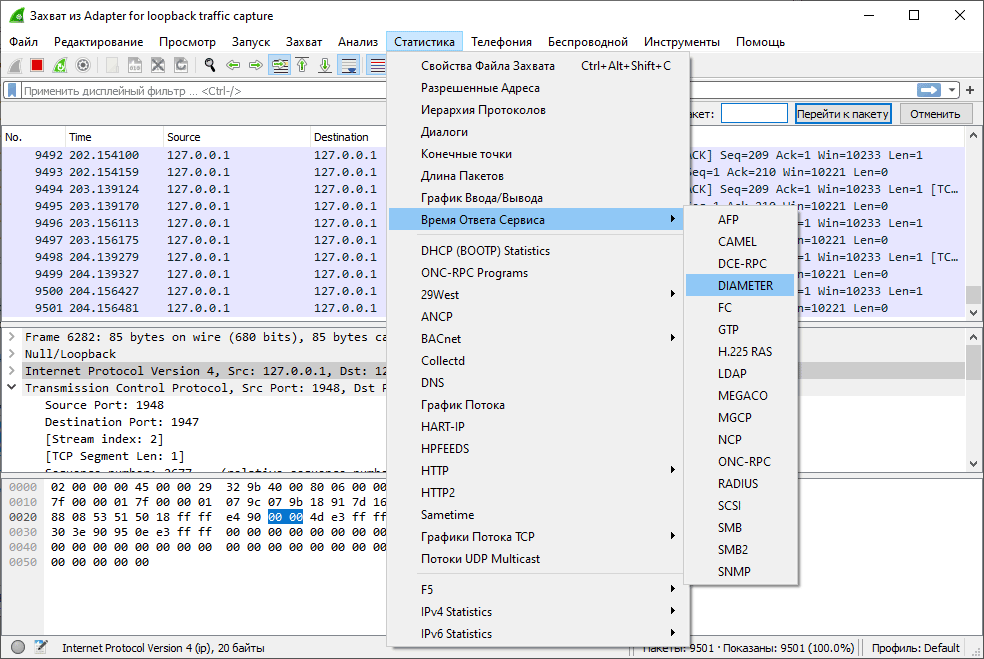This screenshot has height=659, width=984.
Task: Expand the Null/Loopback tree row
Action: [11, 354]
